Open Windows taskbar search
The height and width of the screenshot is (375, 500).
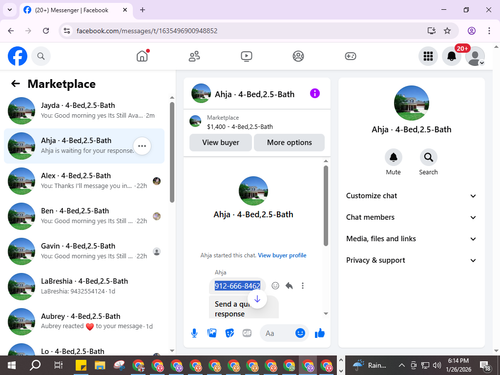point(35,366)
